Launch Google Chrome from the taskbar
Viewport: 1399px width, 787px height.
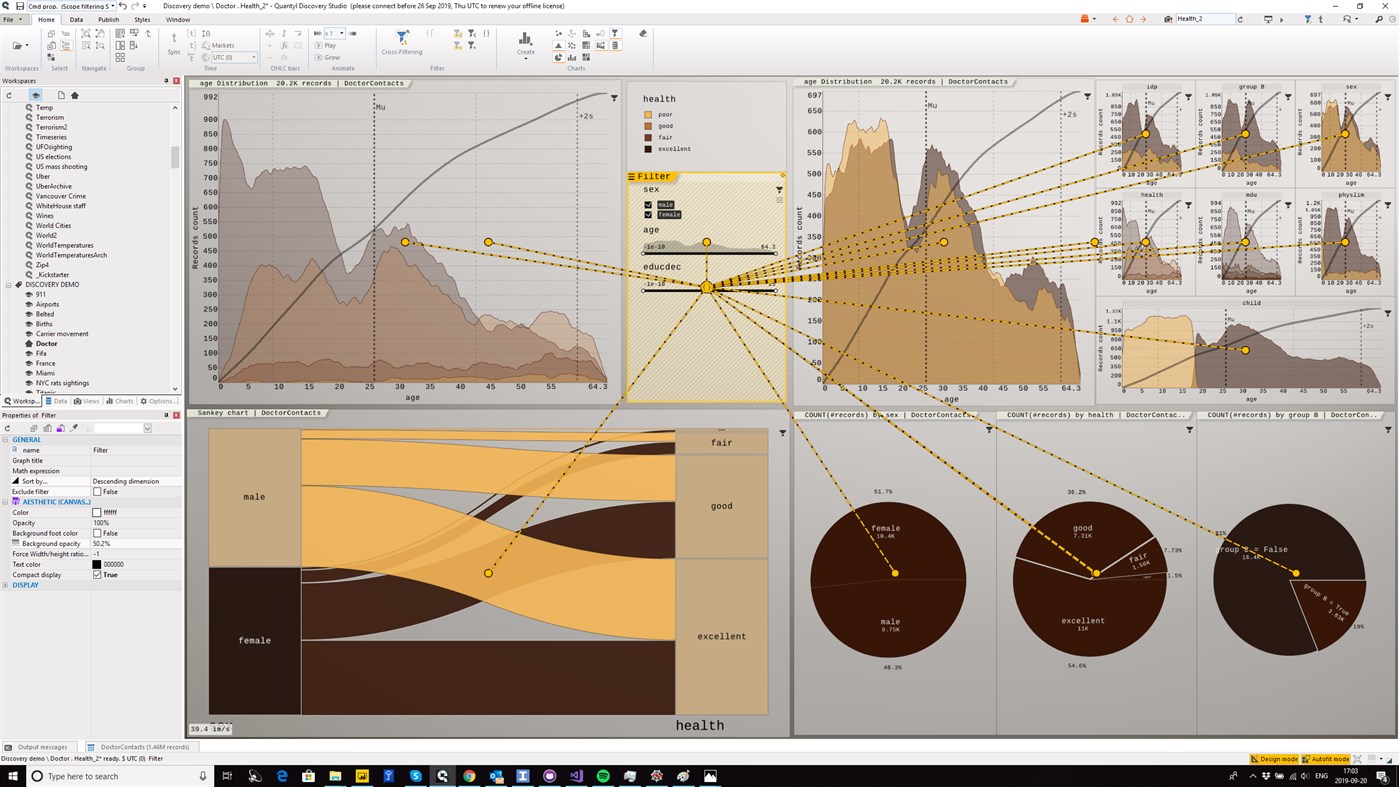[x=467, y=775]
